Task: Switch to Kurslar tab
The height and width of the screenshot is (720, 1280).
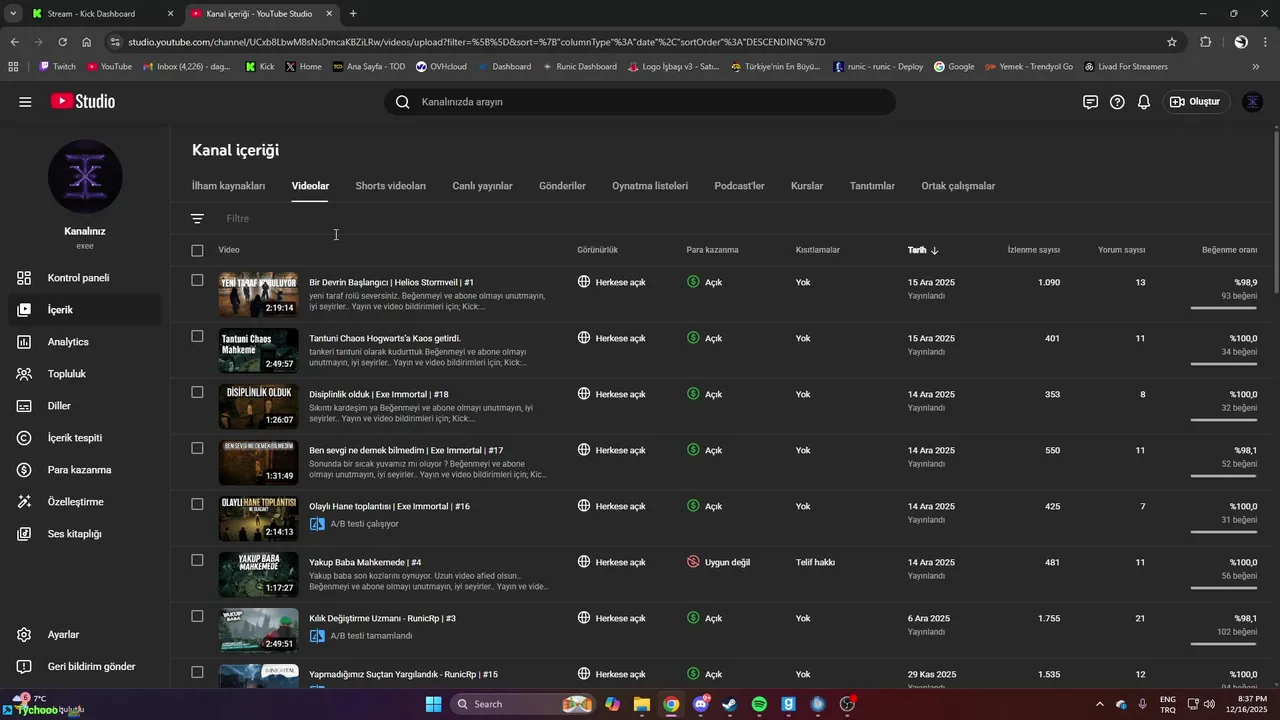Action: pos(807,186)
